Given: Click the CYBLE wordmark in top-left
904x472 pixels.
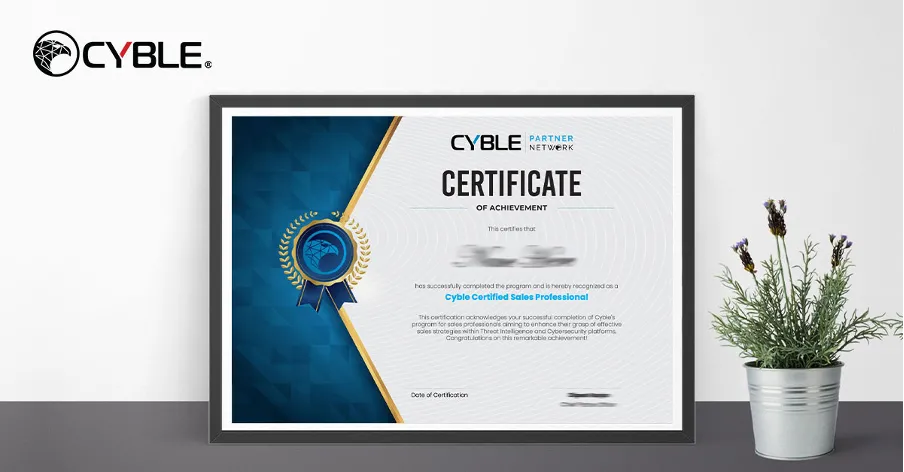Looking at the screenshot, I should tap(140, 54).
